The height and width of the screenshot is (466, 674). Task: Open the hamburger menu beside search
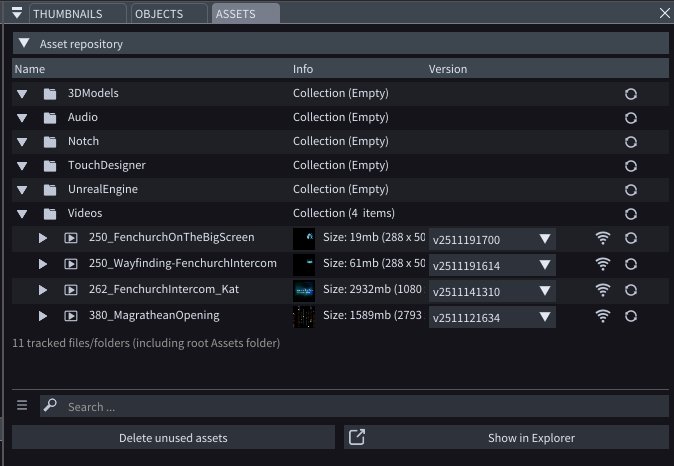click(22, 406)
